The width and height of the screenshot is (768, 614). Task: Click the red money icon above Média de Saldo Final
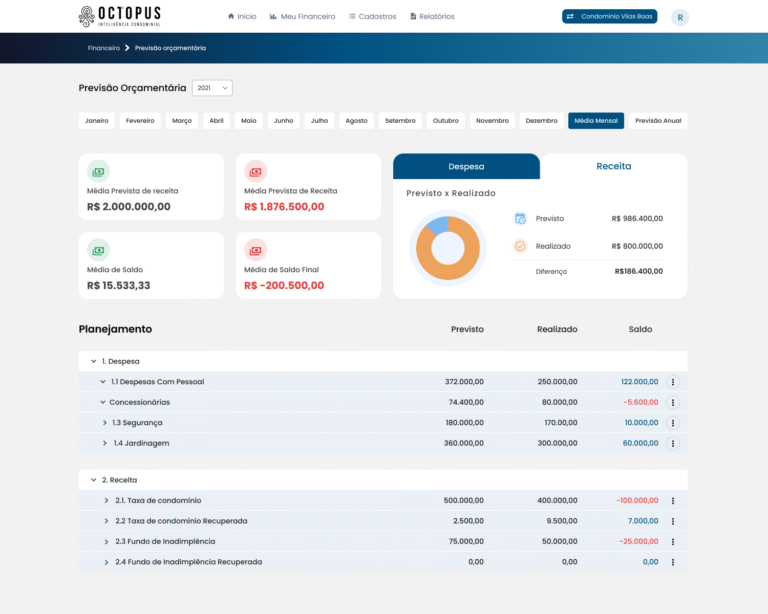pos(255,250)
